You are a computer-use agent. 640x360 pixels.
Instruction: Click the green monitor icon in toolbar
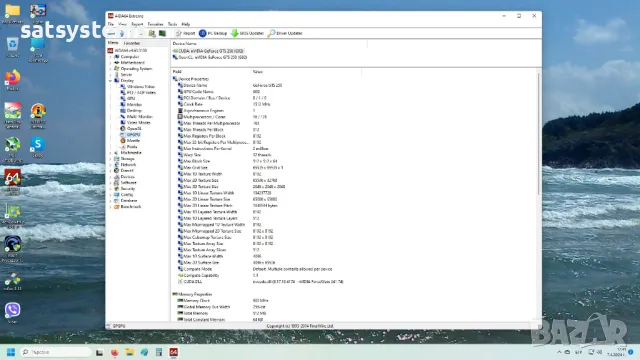click(x=162, y=33)
